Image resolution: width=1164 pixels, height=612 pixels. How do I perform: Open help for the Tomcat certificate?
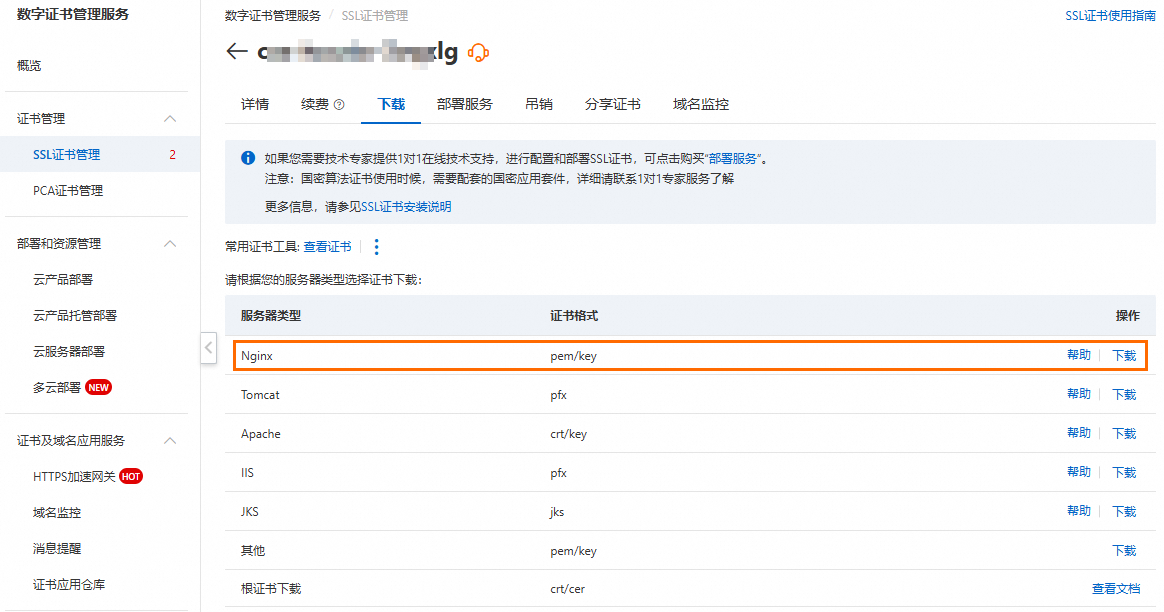tap(1078, 394)
